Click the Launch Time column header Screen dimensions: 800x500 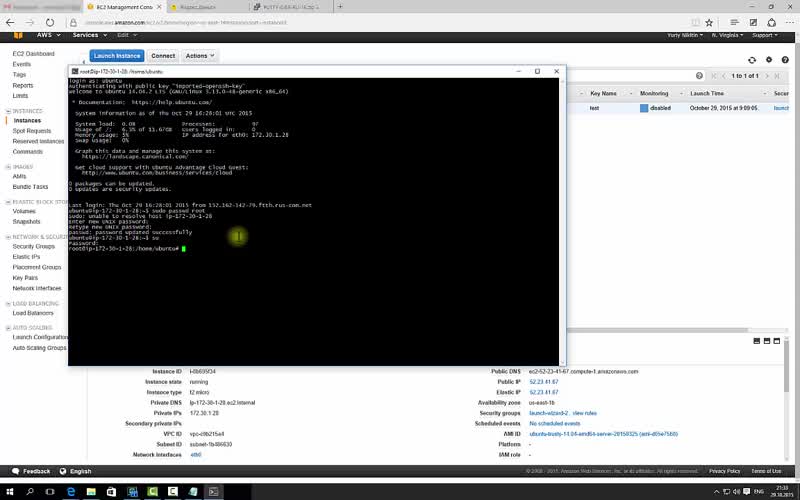[x=707, y=93]
